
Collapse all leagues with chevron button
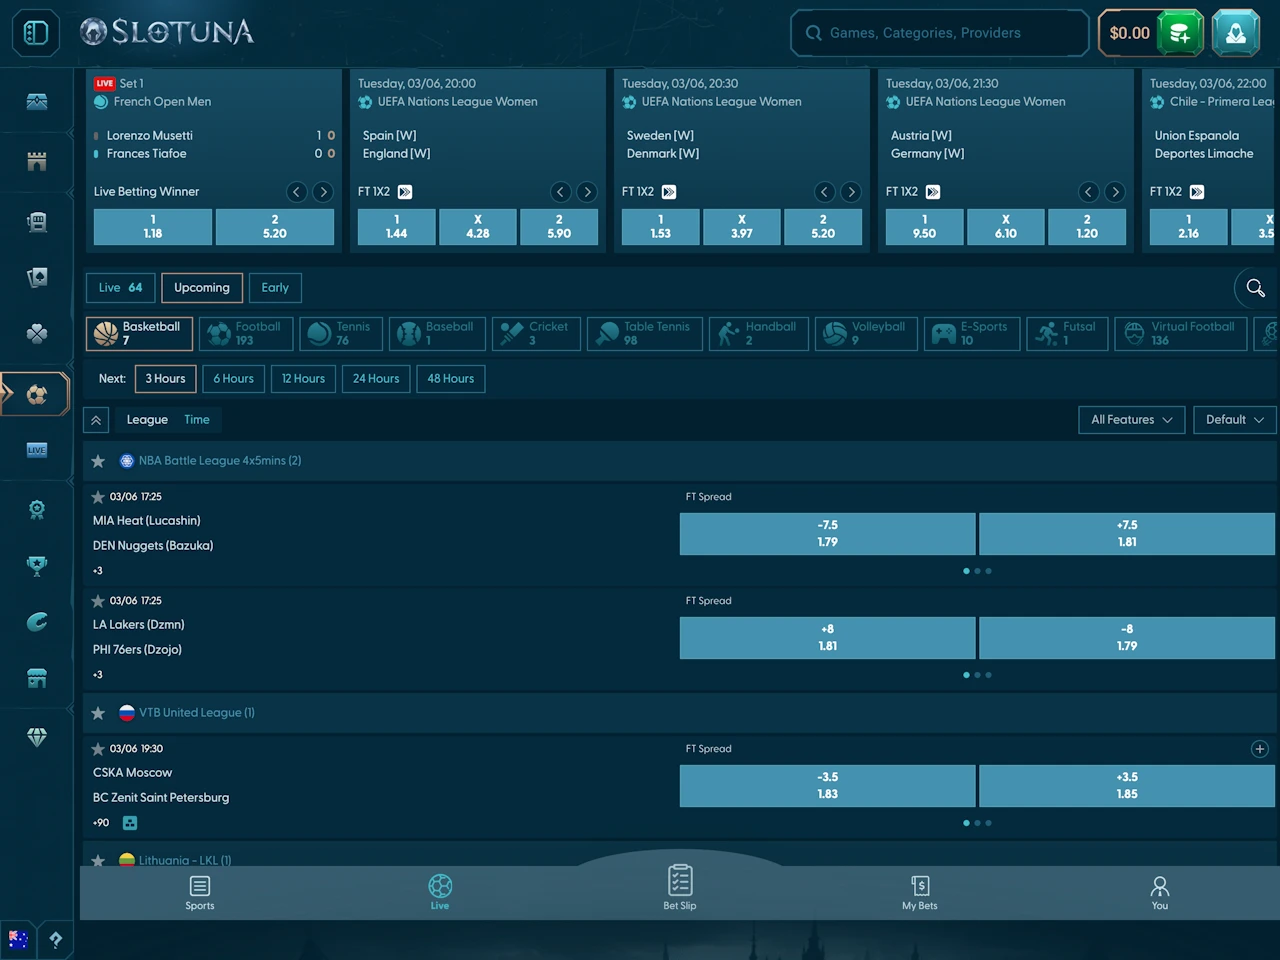pos(96,420)
